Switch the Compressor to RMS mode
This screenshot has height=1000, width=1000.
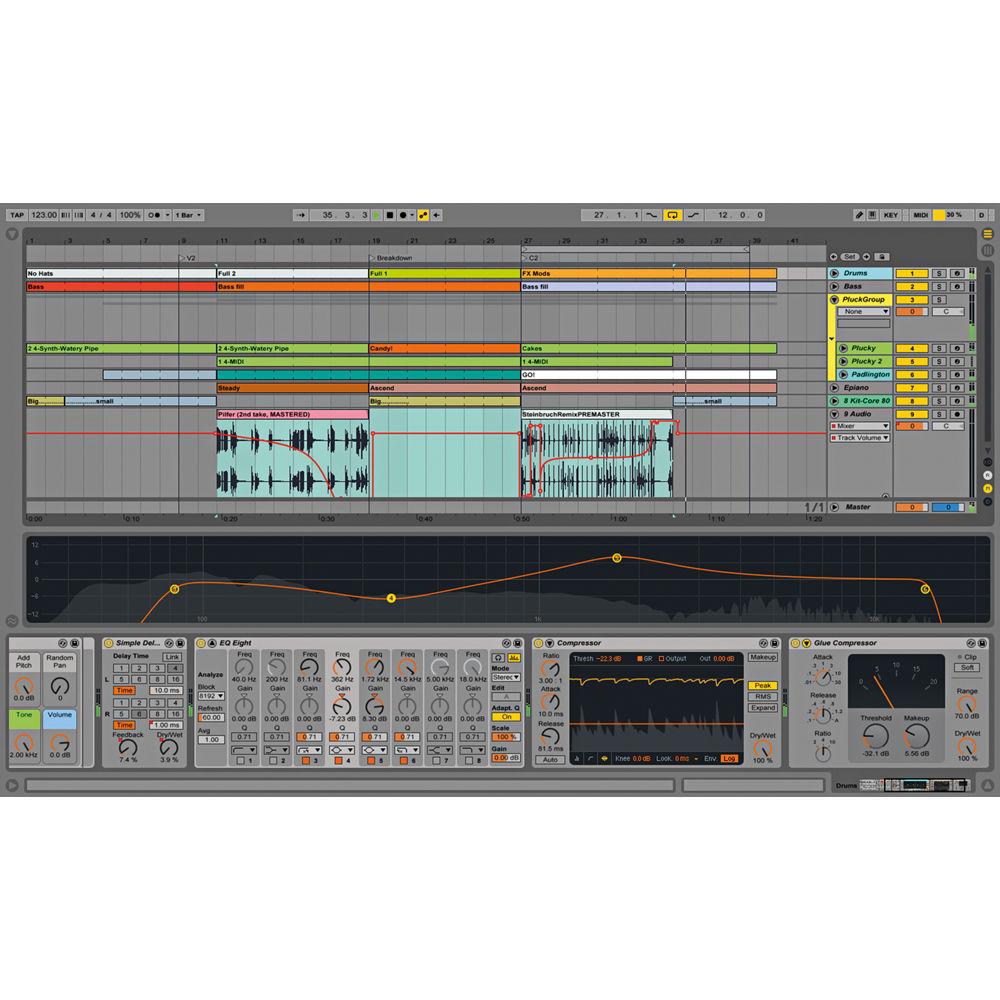pyautogui.click(x=763, y=697)
